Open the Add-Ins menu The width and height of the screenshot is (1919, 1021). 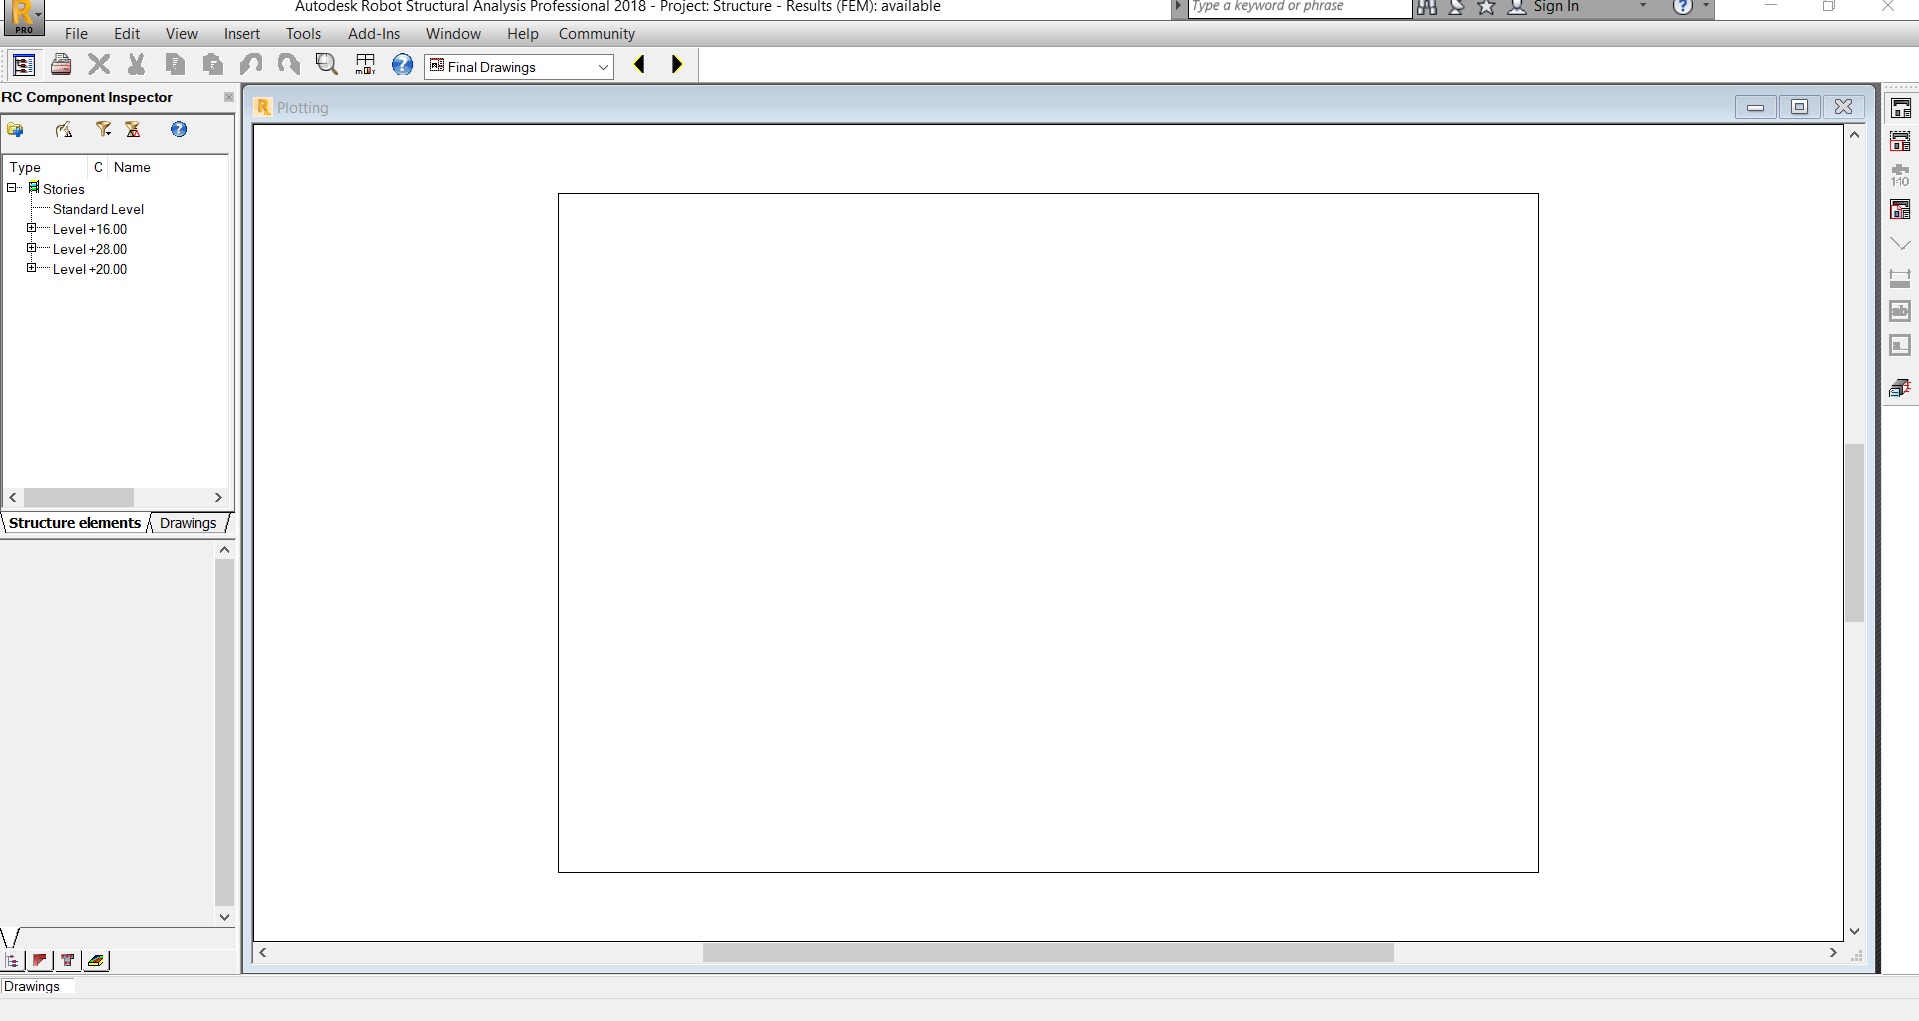(374, 34)
